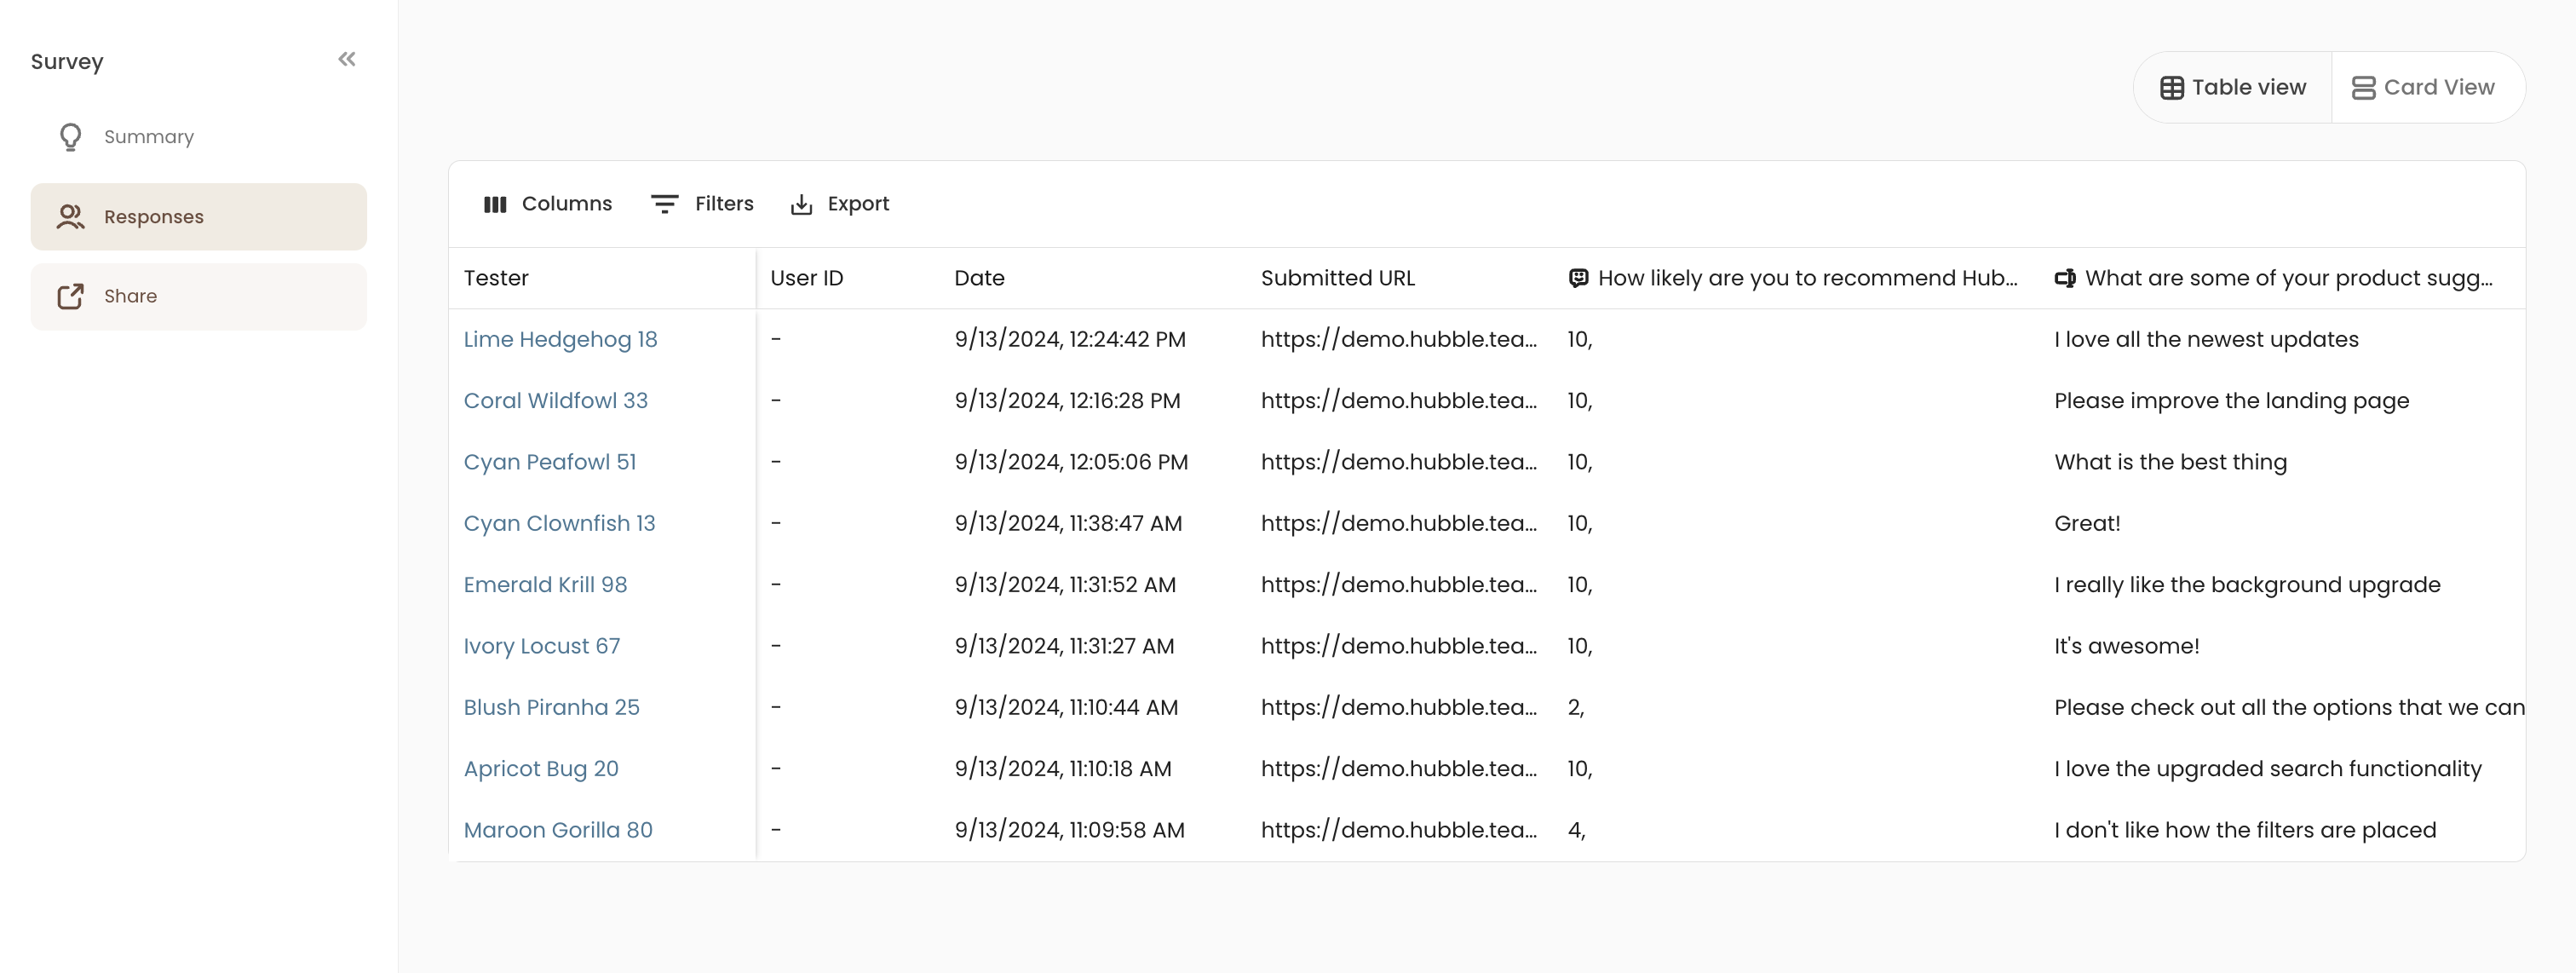Open the Responses section

pos(198,217)
